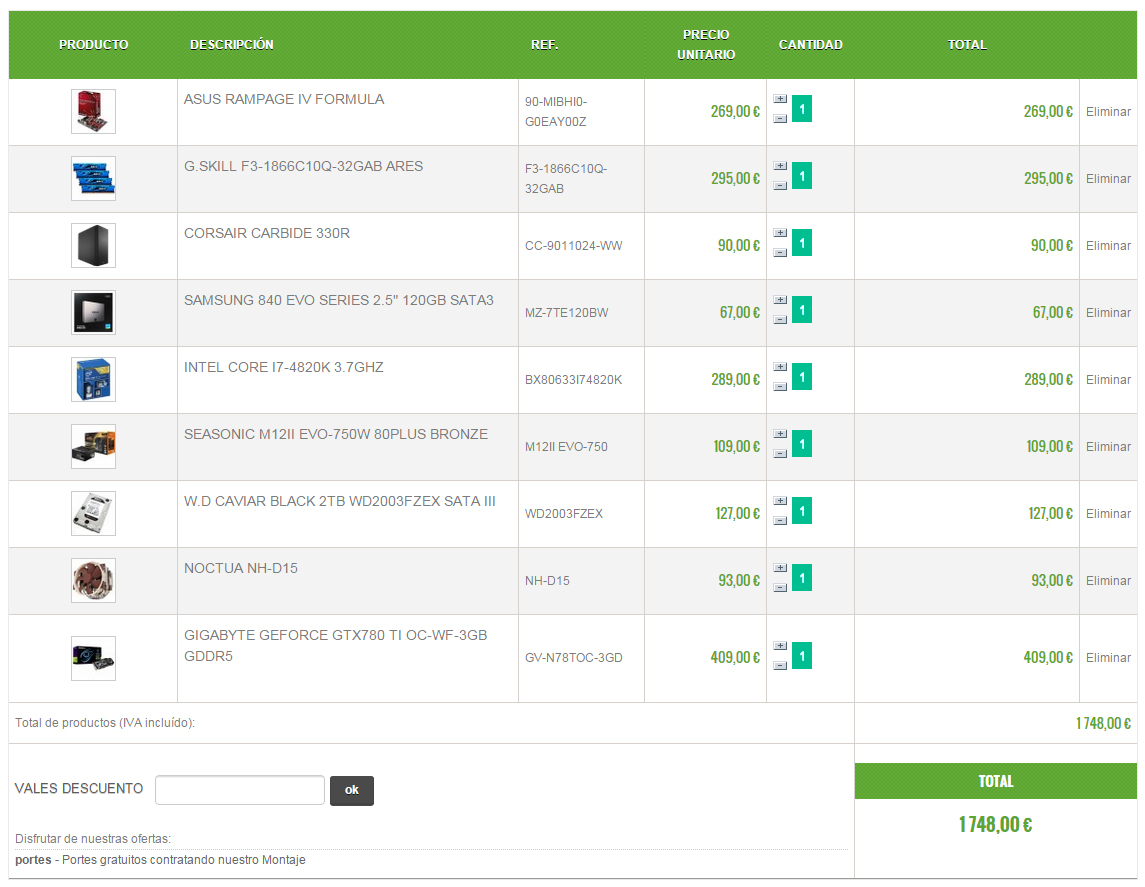
Task: Click the Noctua cooler thumbnail
Action: (x=93, y=580)
